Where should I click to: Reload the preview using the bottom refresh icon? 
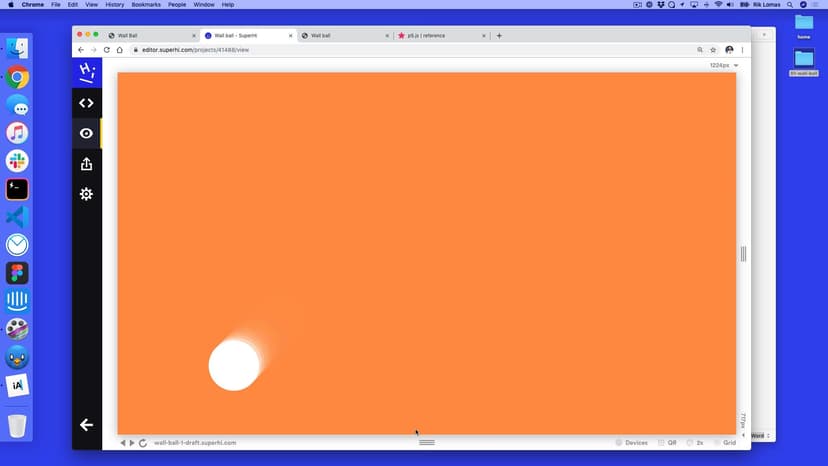143,443
